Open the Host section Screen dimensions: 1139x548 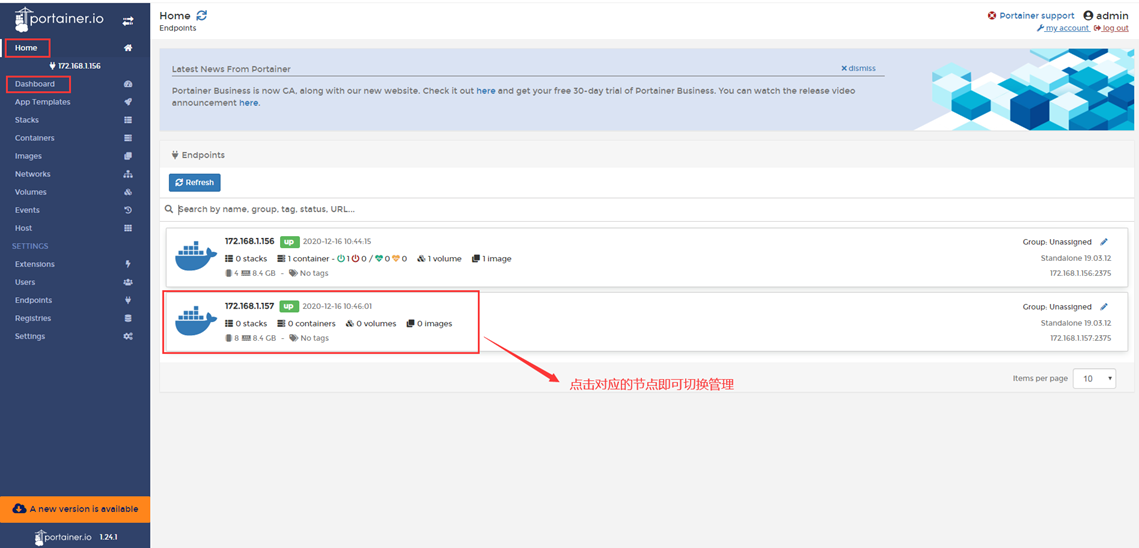pos(23,228)
